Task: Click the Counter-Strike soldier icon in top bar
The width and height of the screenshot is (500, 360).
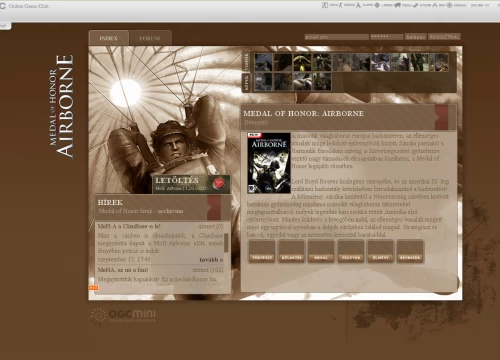Action: pos(340,5)
